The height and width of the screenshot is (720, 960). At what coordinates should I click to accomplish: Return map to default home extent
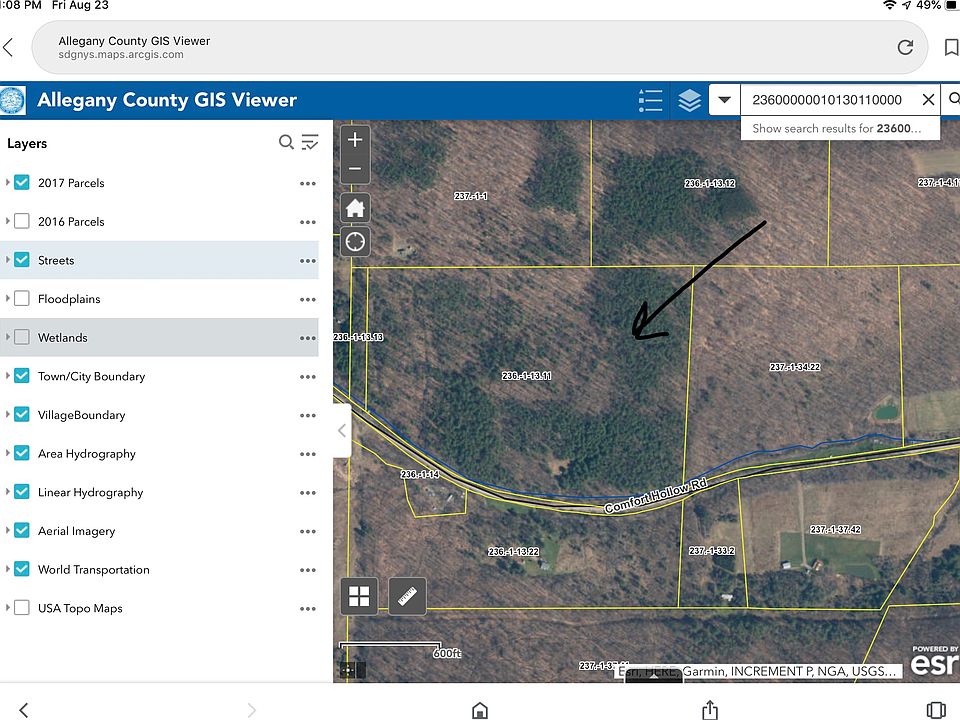click(355, 208)
